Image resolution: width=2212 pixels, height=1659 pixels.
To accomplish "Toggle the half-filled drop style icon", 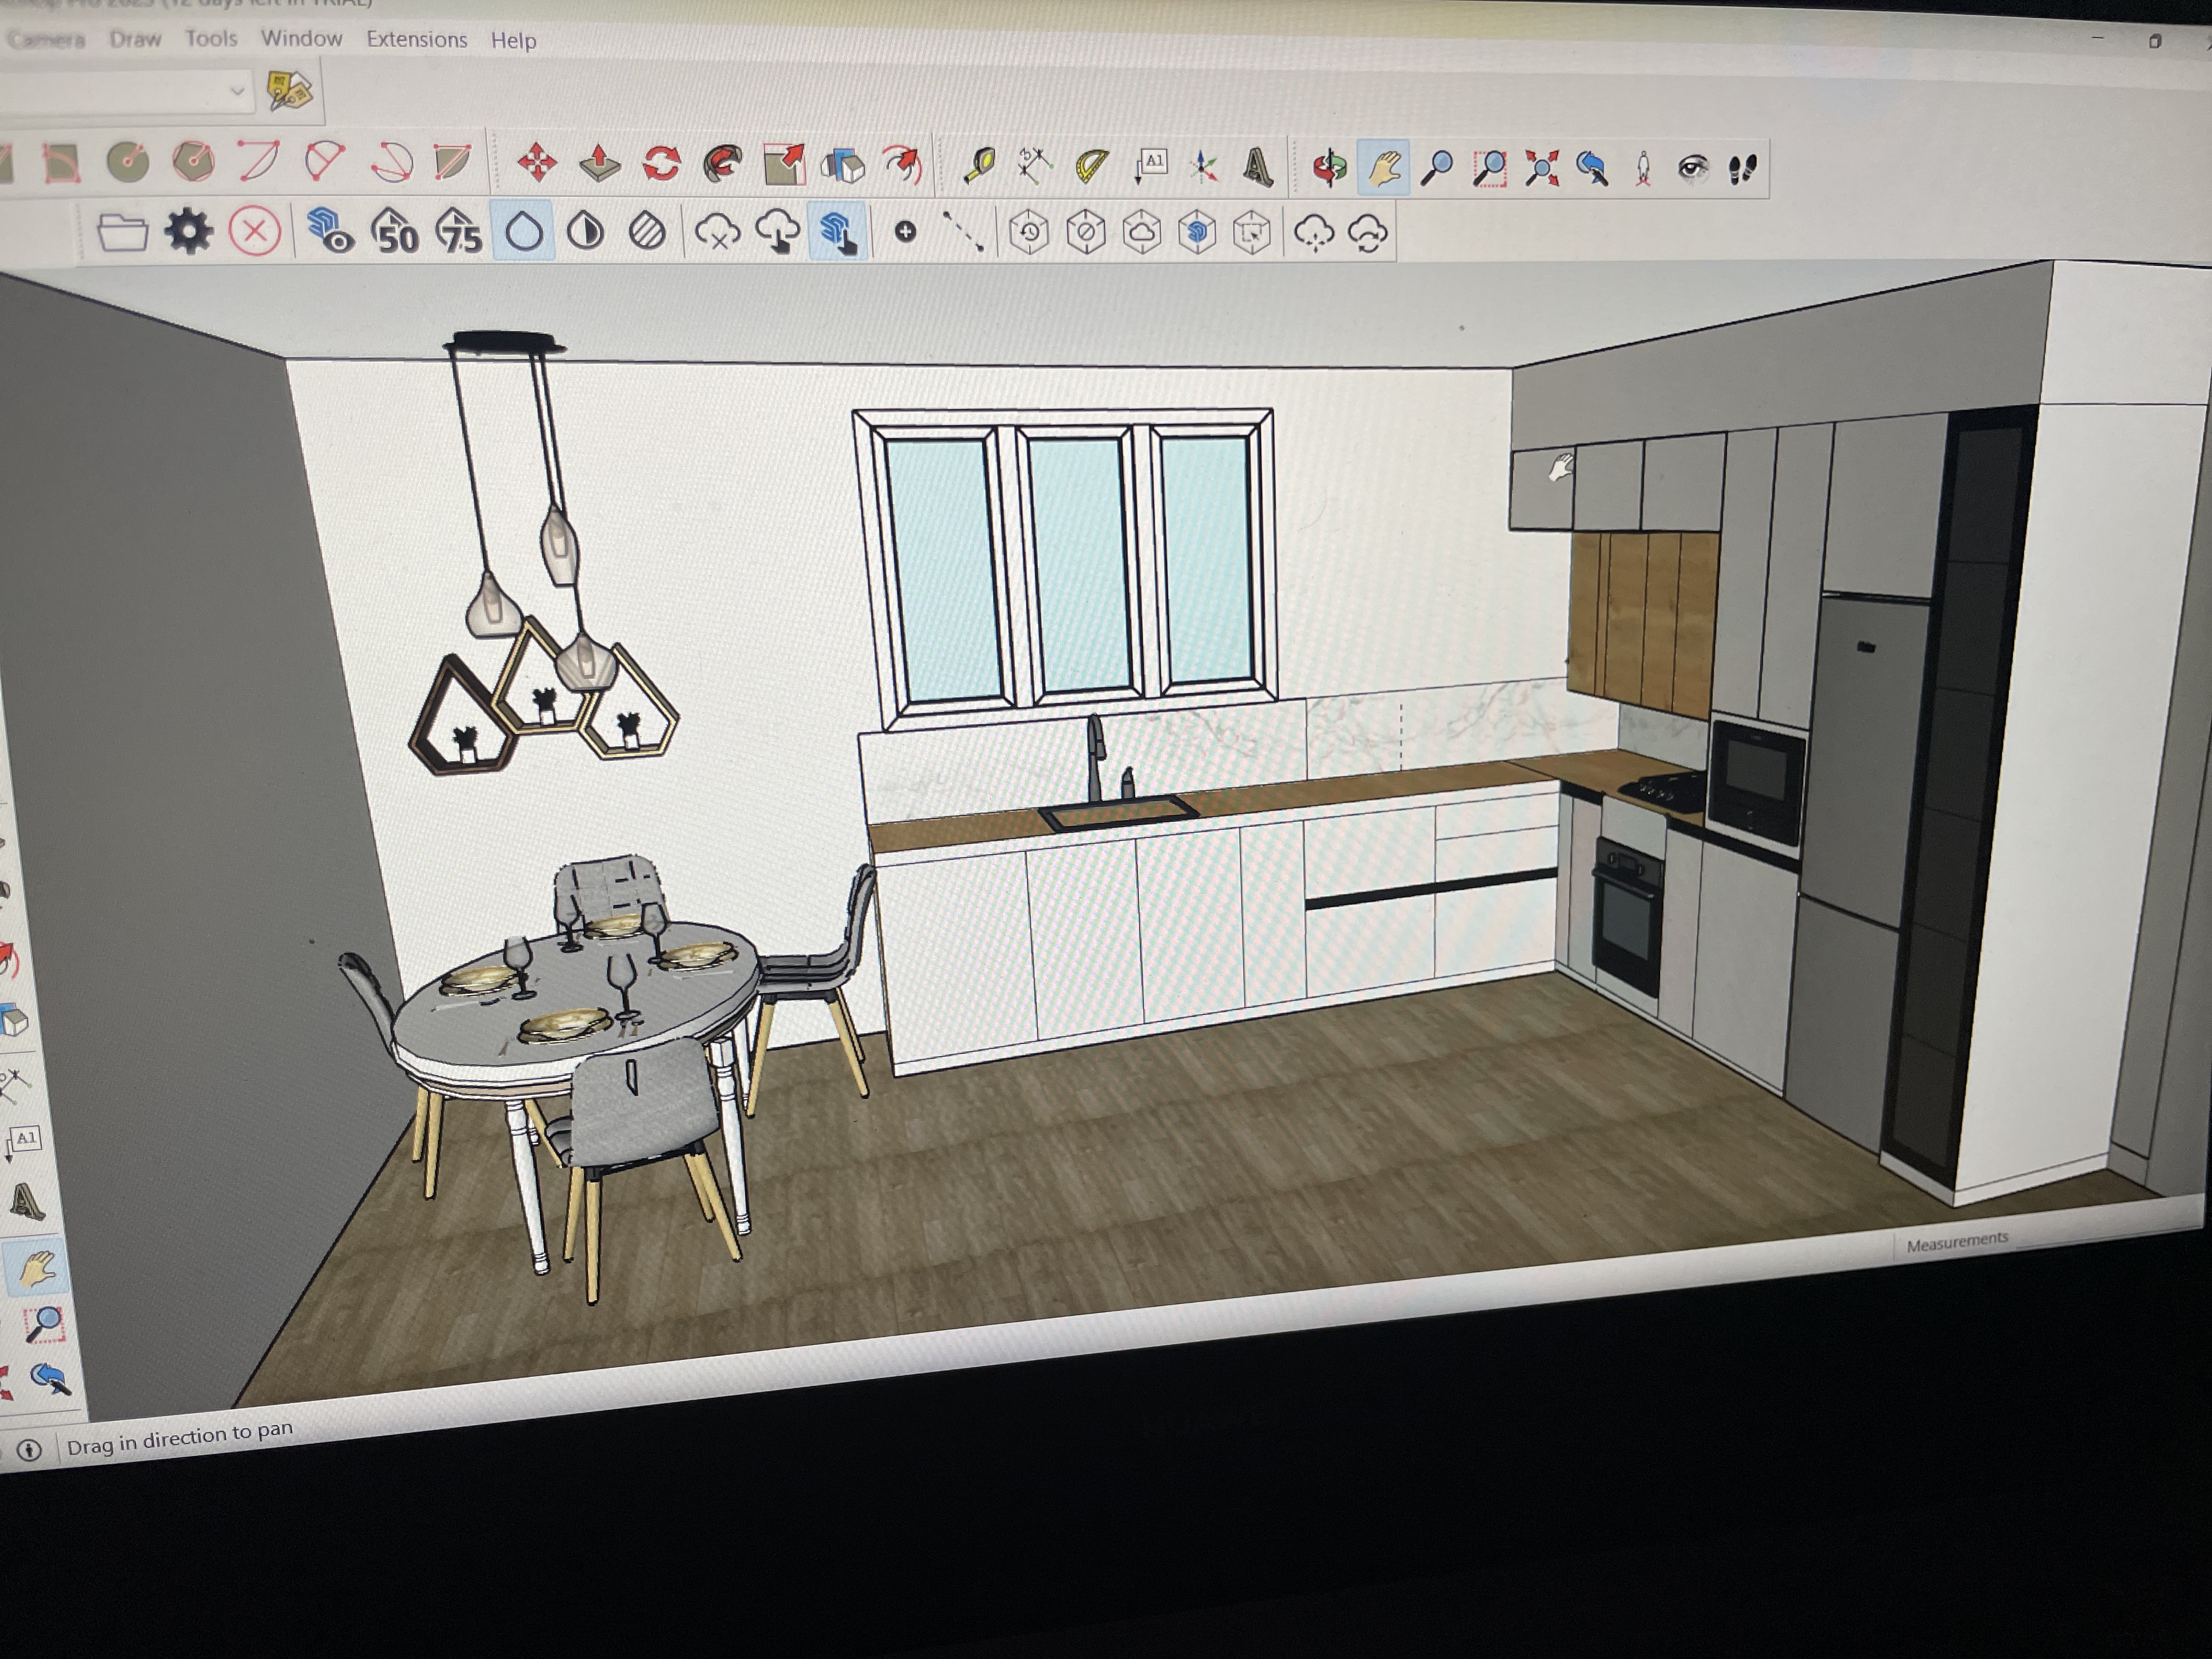I will pyautogui.click(x=585, y=232).
